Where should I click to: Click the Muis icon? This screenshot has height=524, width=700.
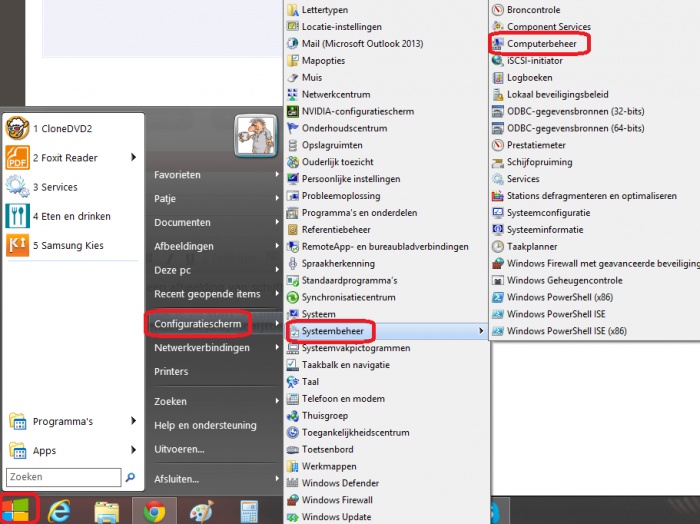(292, 78)
